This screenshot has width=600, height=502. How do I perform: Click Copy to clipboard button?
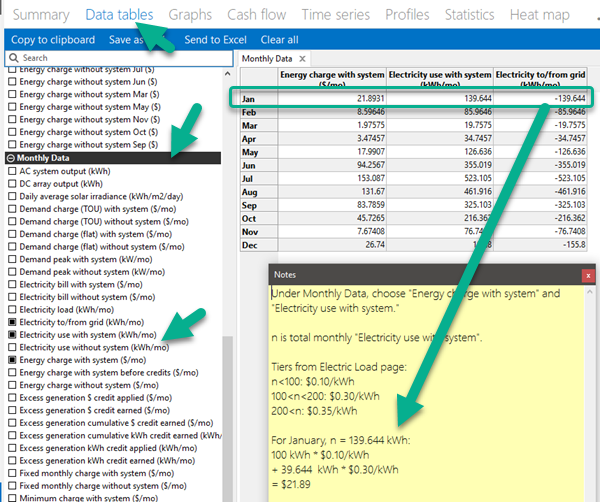pos(52,40)
